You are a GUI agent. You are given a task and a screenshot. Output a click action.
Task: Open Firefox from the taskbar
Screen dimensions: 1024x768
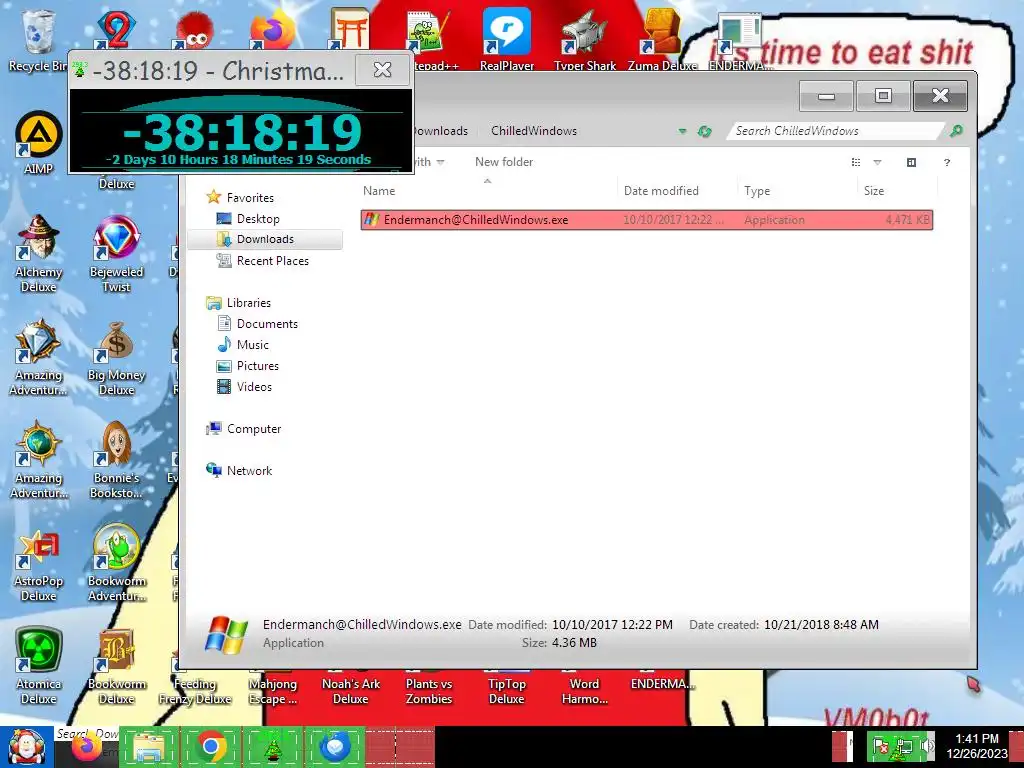[x=86, y=747]
